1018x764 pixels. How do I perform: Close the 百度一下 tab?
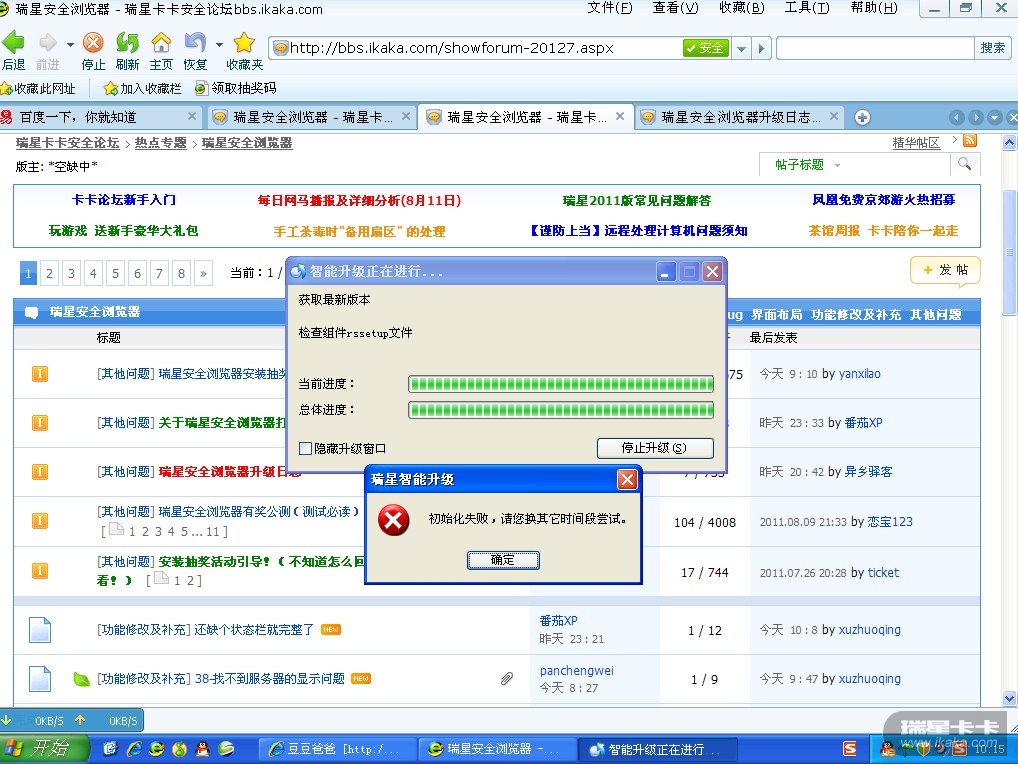tap(192, 116)
